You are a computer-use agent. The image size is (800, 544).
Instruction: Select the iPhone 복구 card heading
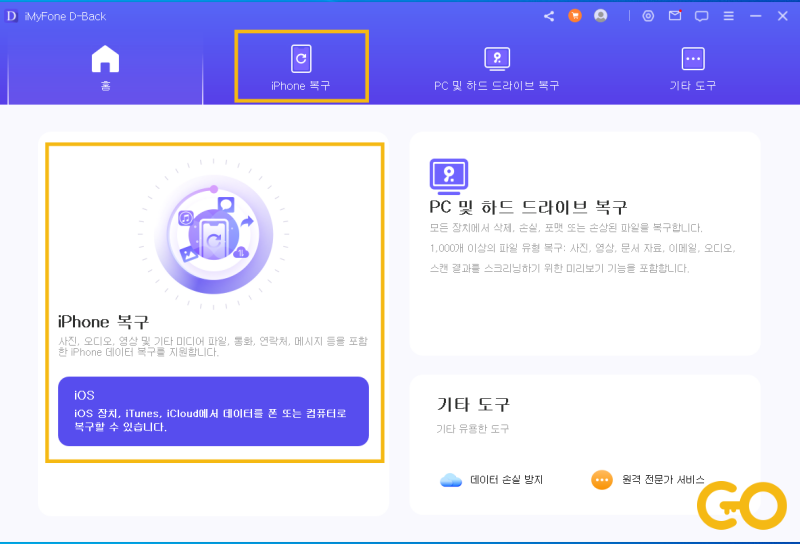click(104, 322)
